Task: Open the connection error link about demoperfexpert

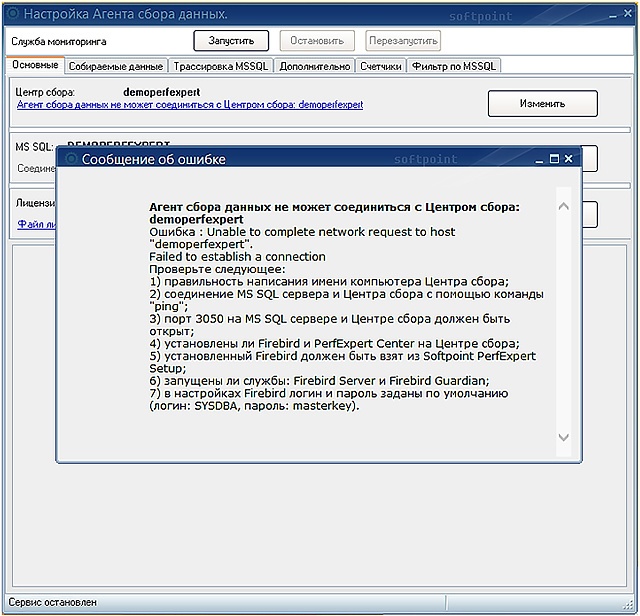Action: point(190,105)
